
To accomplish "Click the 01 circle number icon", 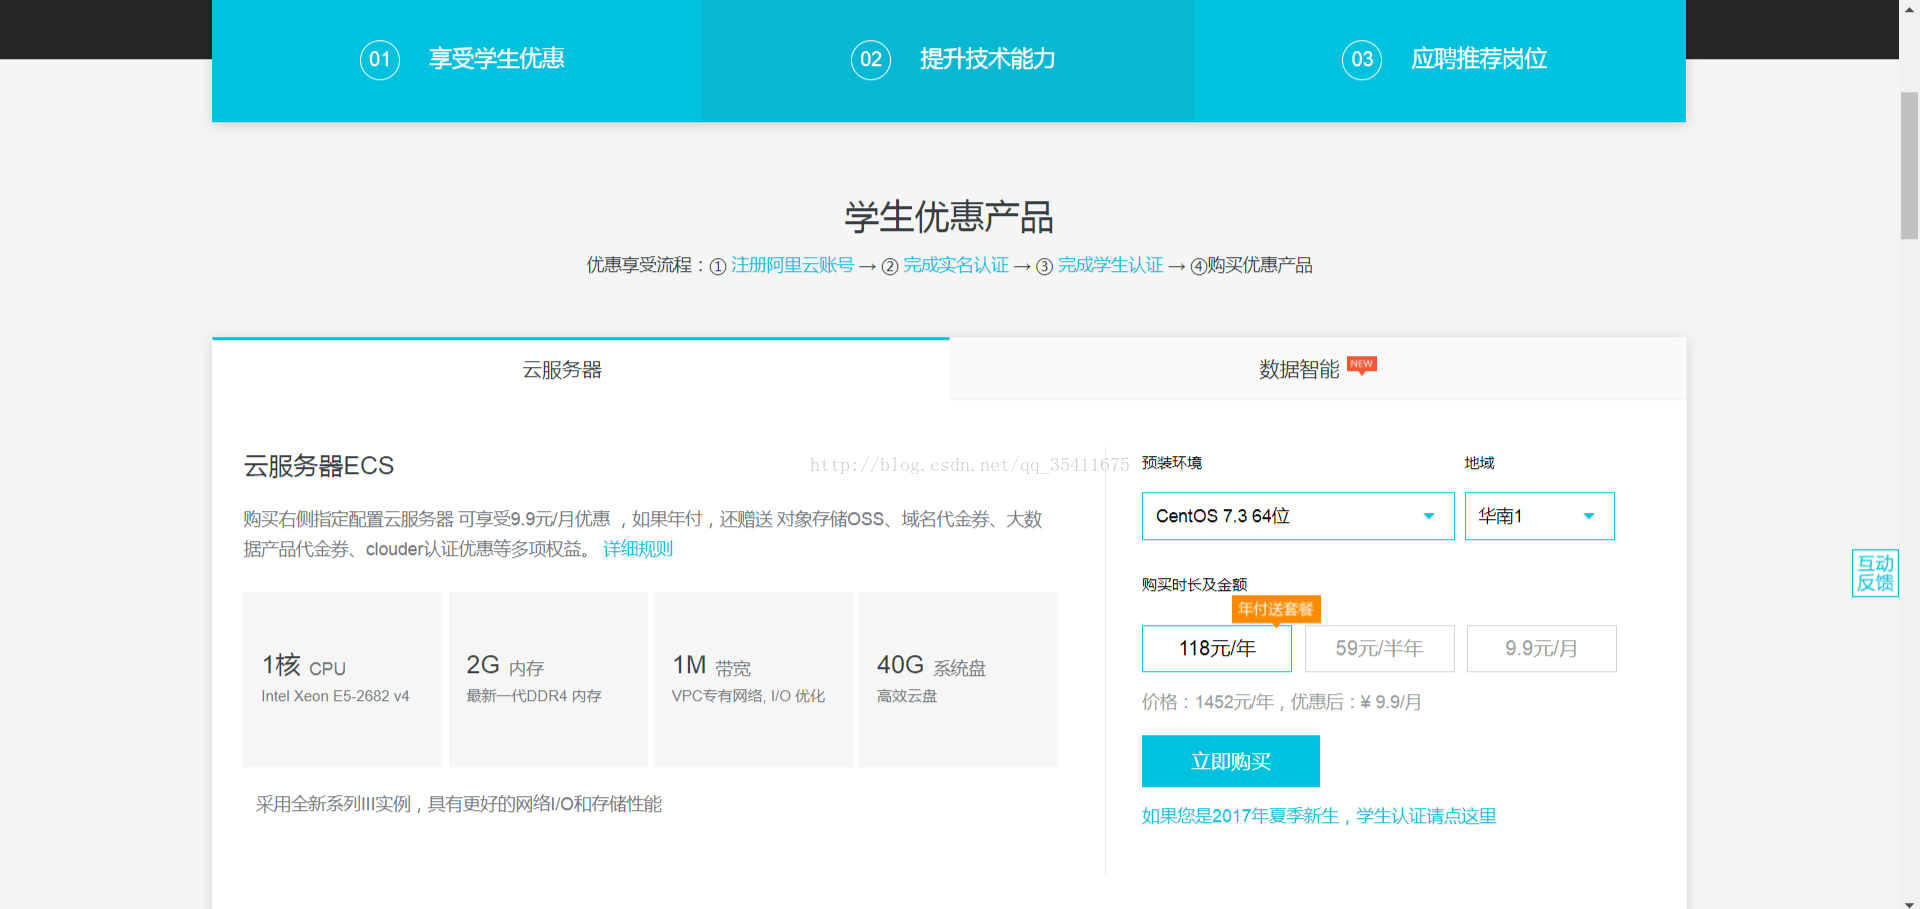I will pyautogui.click(x=380, y=60).
